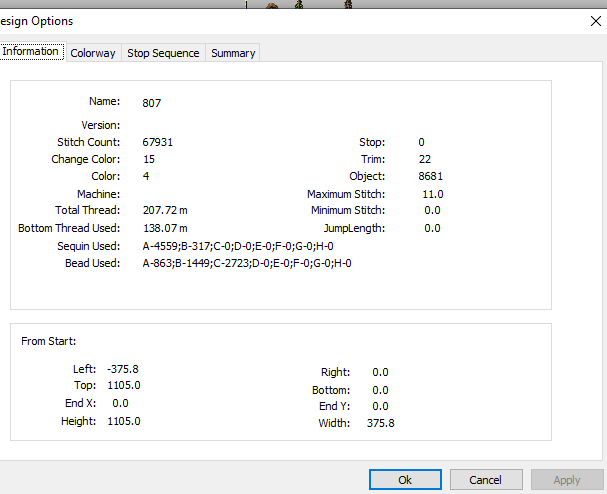The image size is (607, 494).
Task: Click the Sequin Used label
Action: tap(89, 246)
